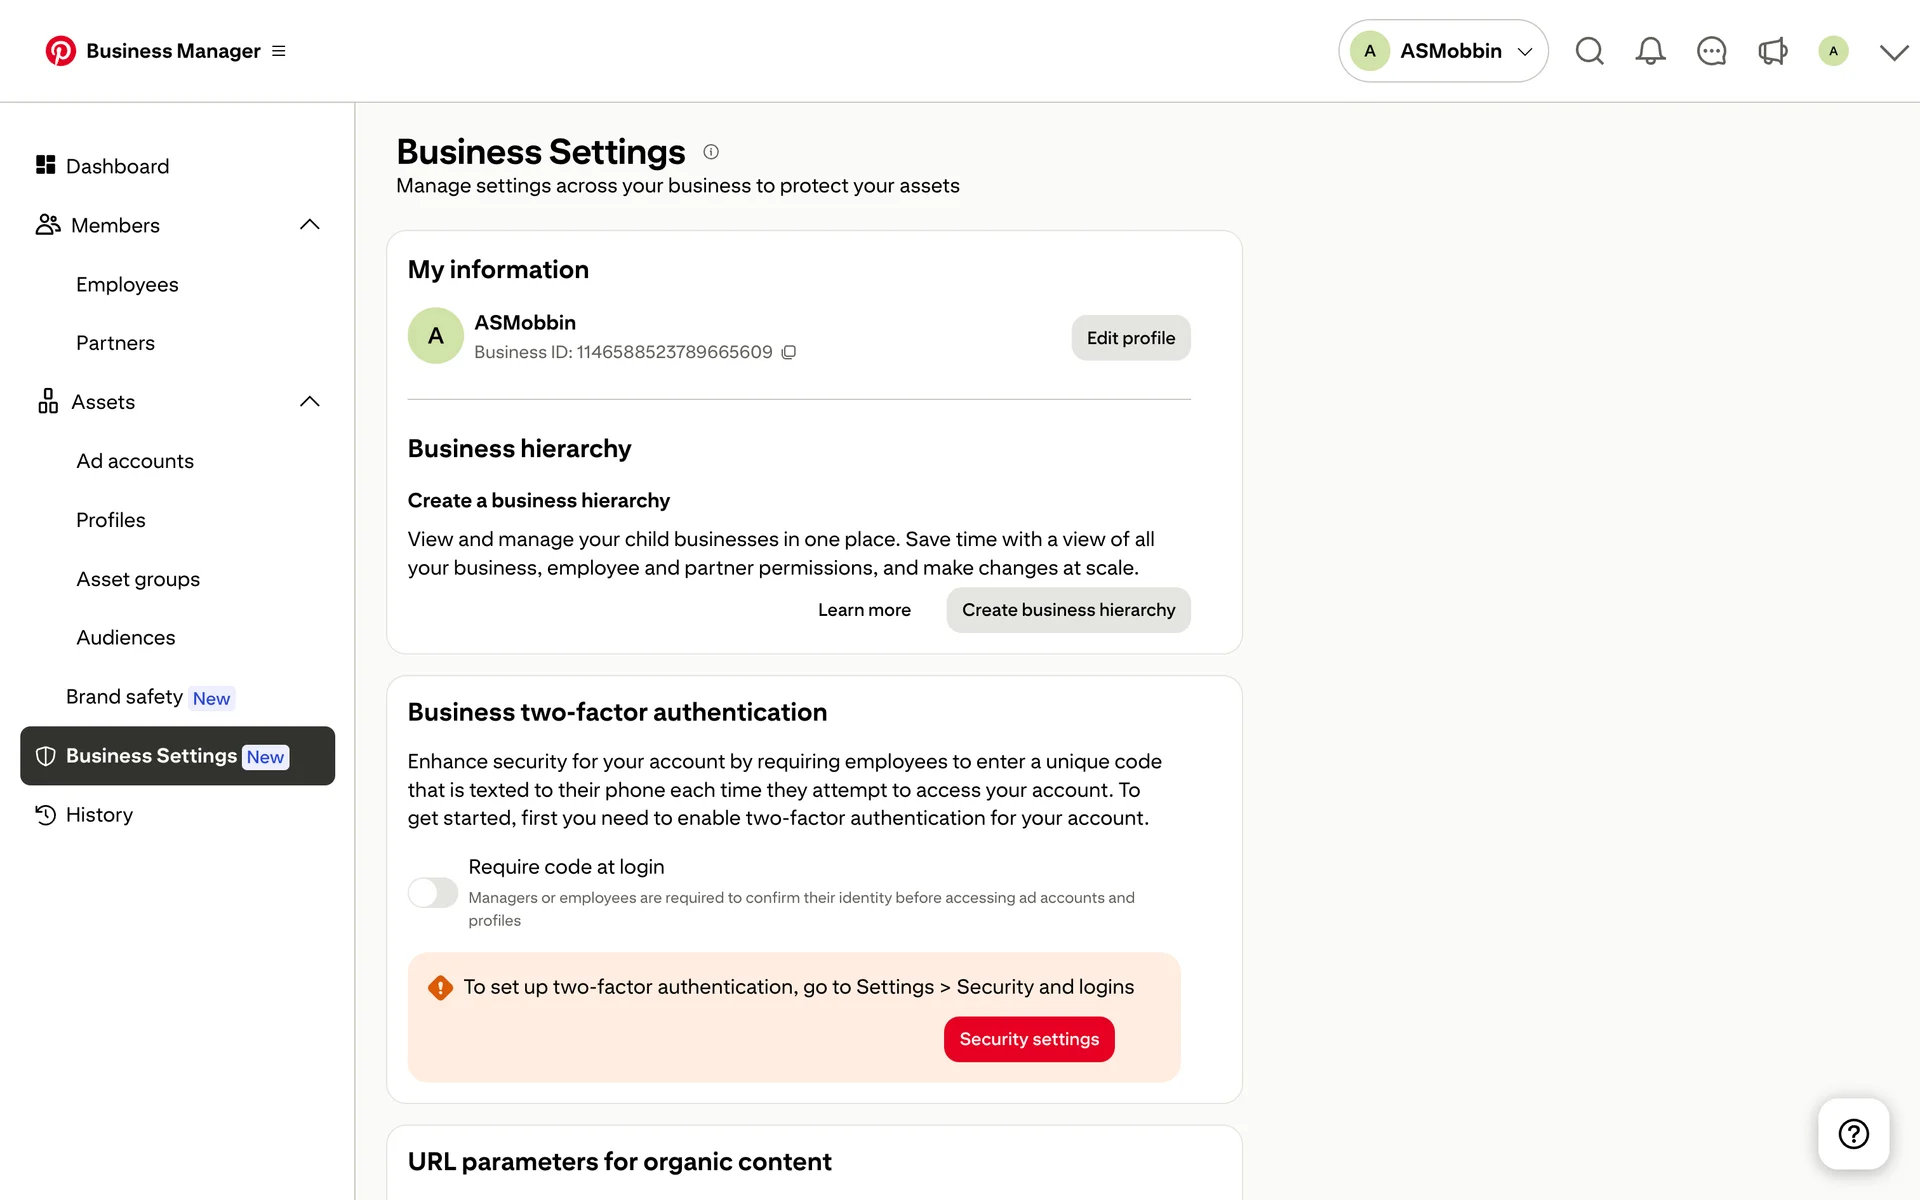Collapse the Assets section
Image resolution: width=1920 pixels, height=1200 pixels.
tap(310, 402)
